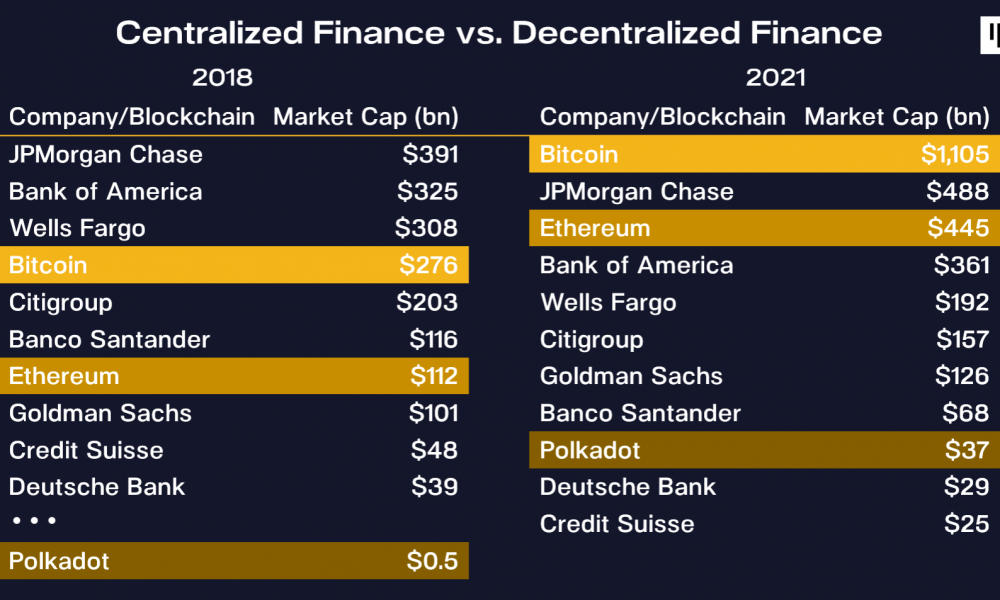Select the Ethereum $445 row in 2021
Image resolution: width=1000 pixels, height=600 pixels.
pos(765,228)
